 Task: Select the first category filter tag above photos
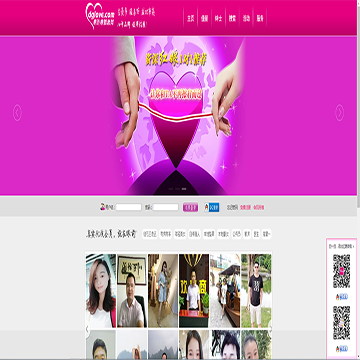click(x=150, y=234)
